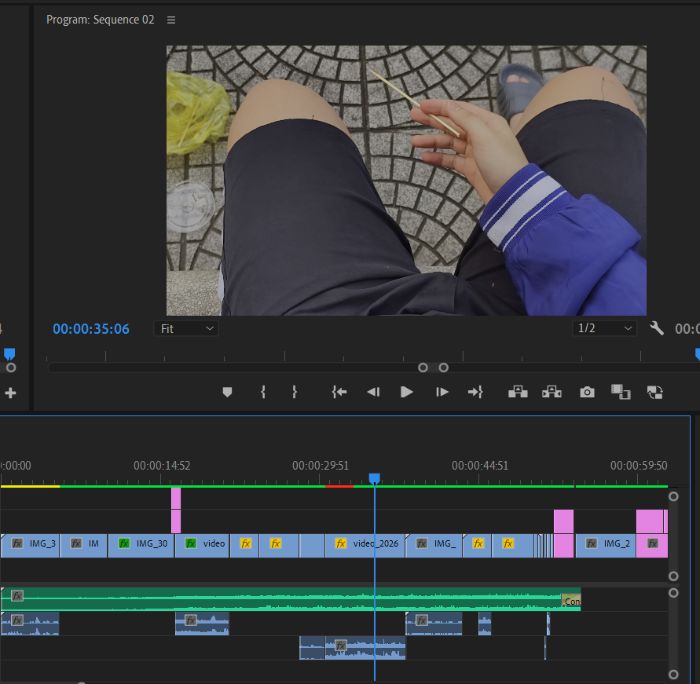
Task: Click the Extract button
Action: pos(552,392)
